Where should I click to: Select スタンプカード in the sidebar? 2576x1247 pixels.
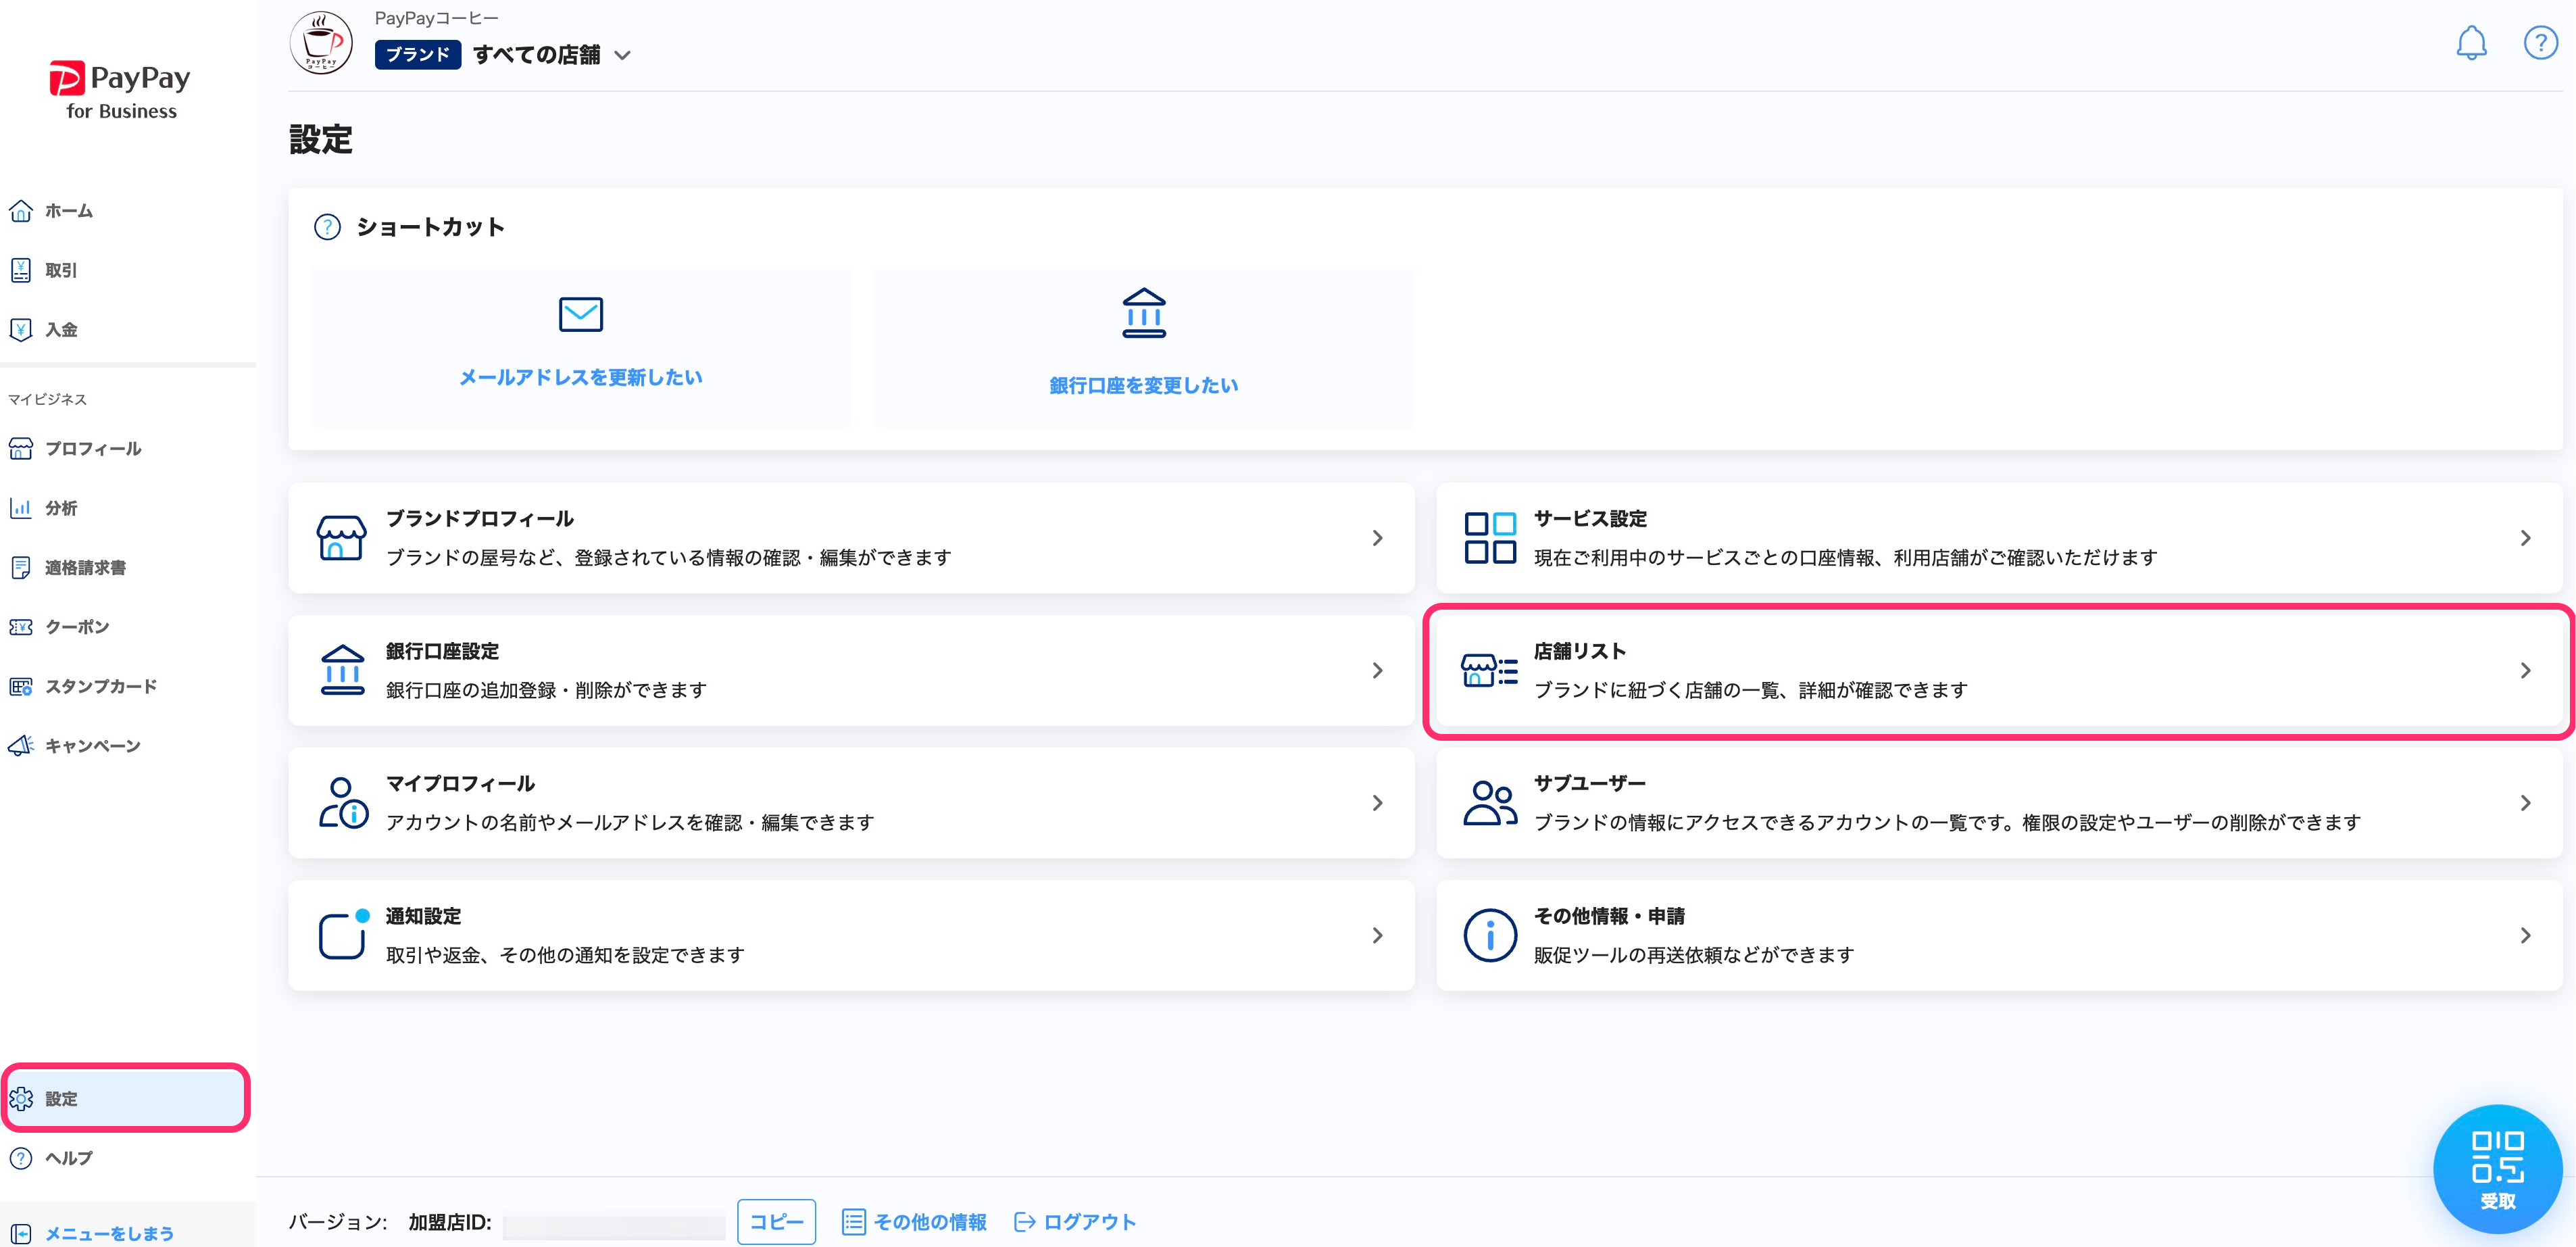pyautogui.click(x=100, y=686)
